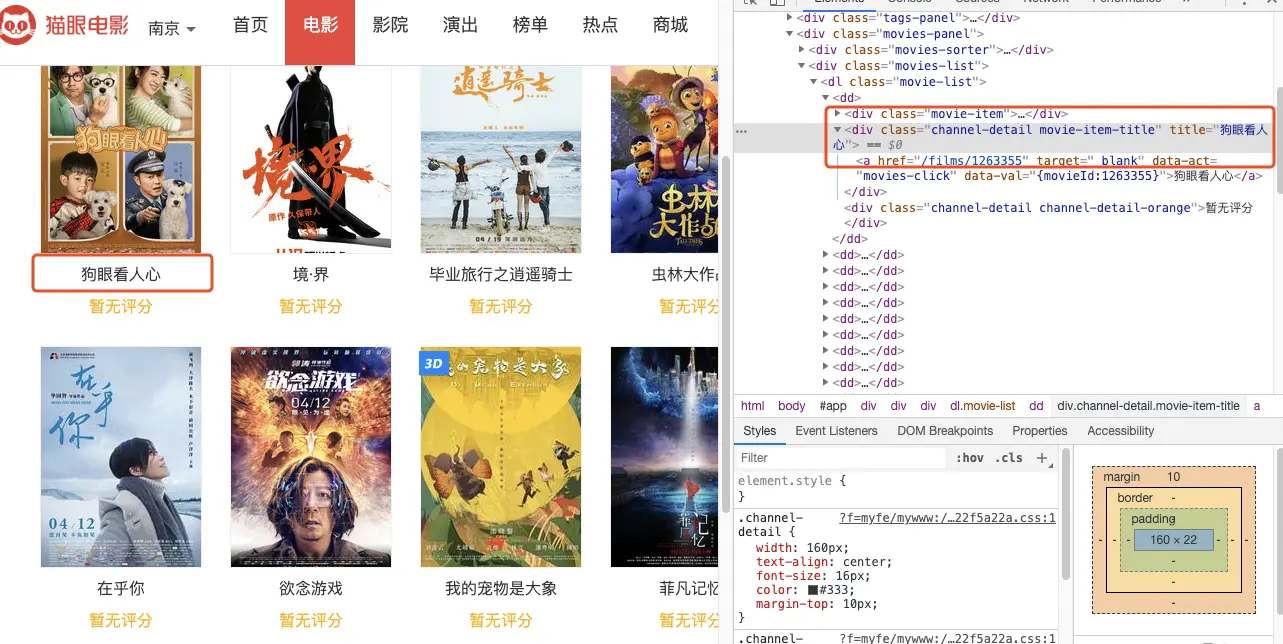This screenshot has width=1283, height=644.
Task: Click the 毕业旅行之逍遥骑士 movie poster
Action: (501, 159)
